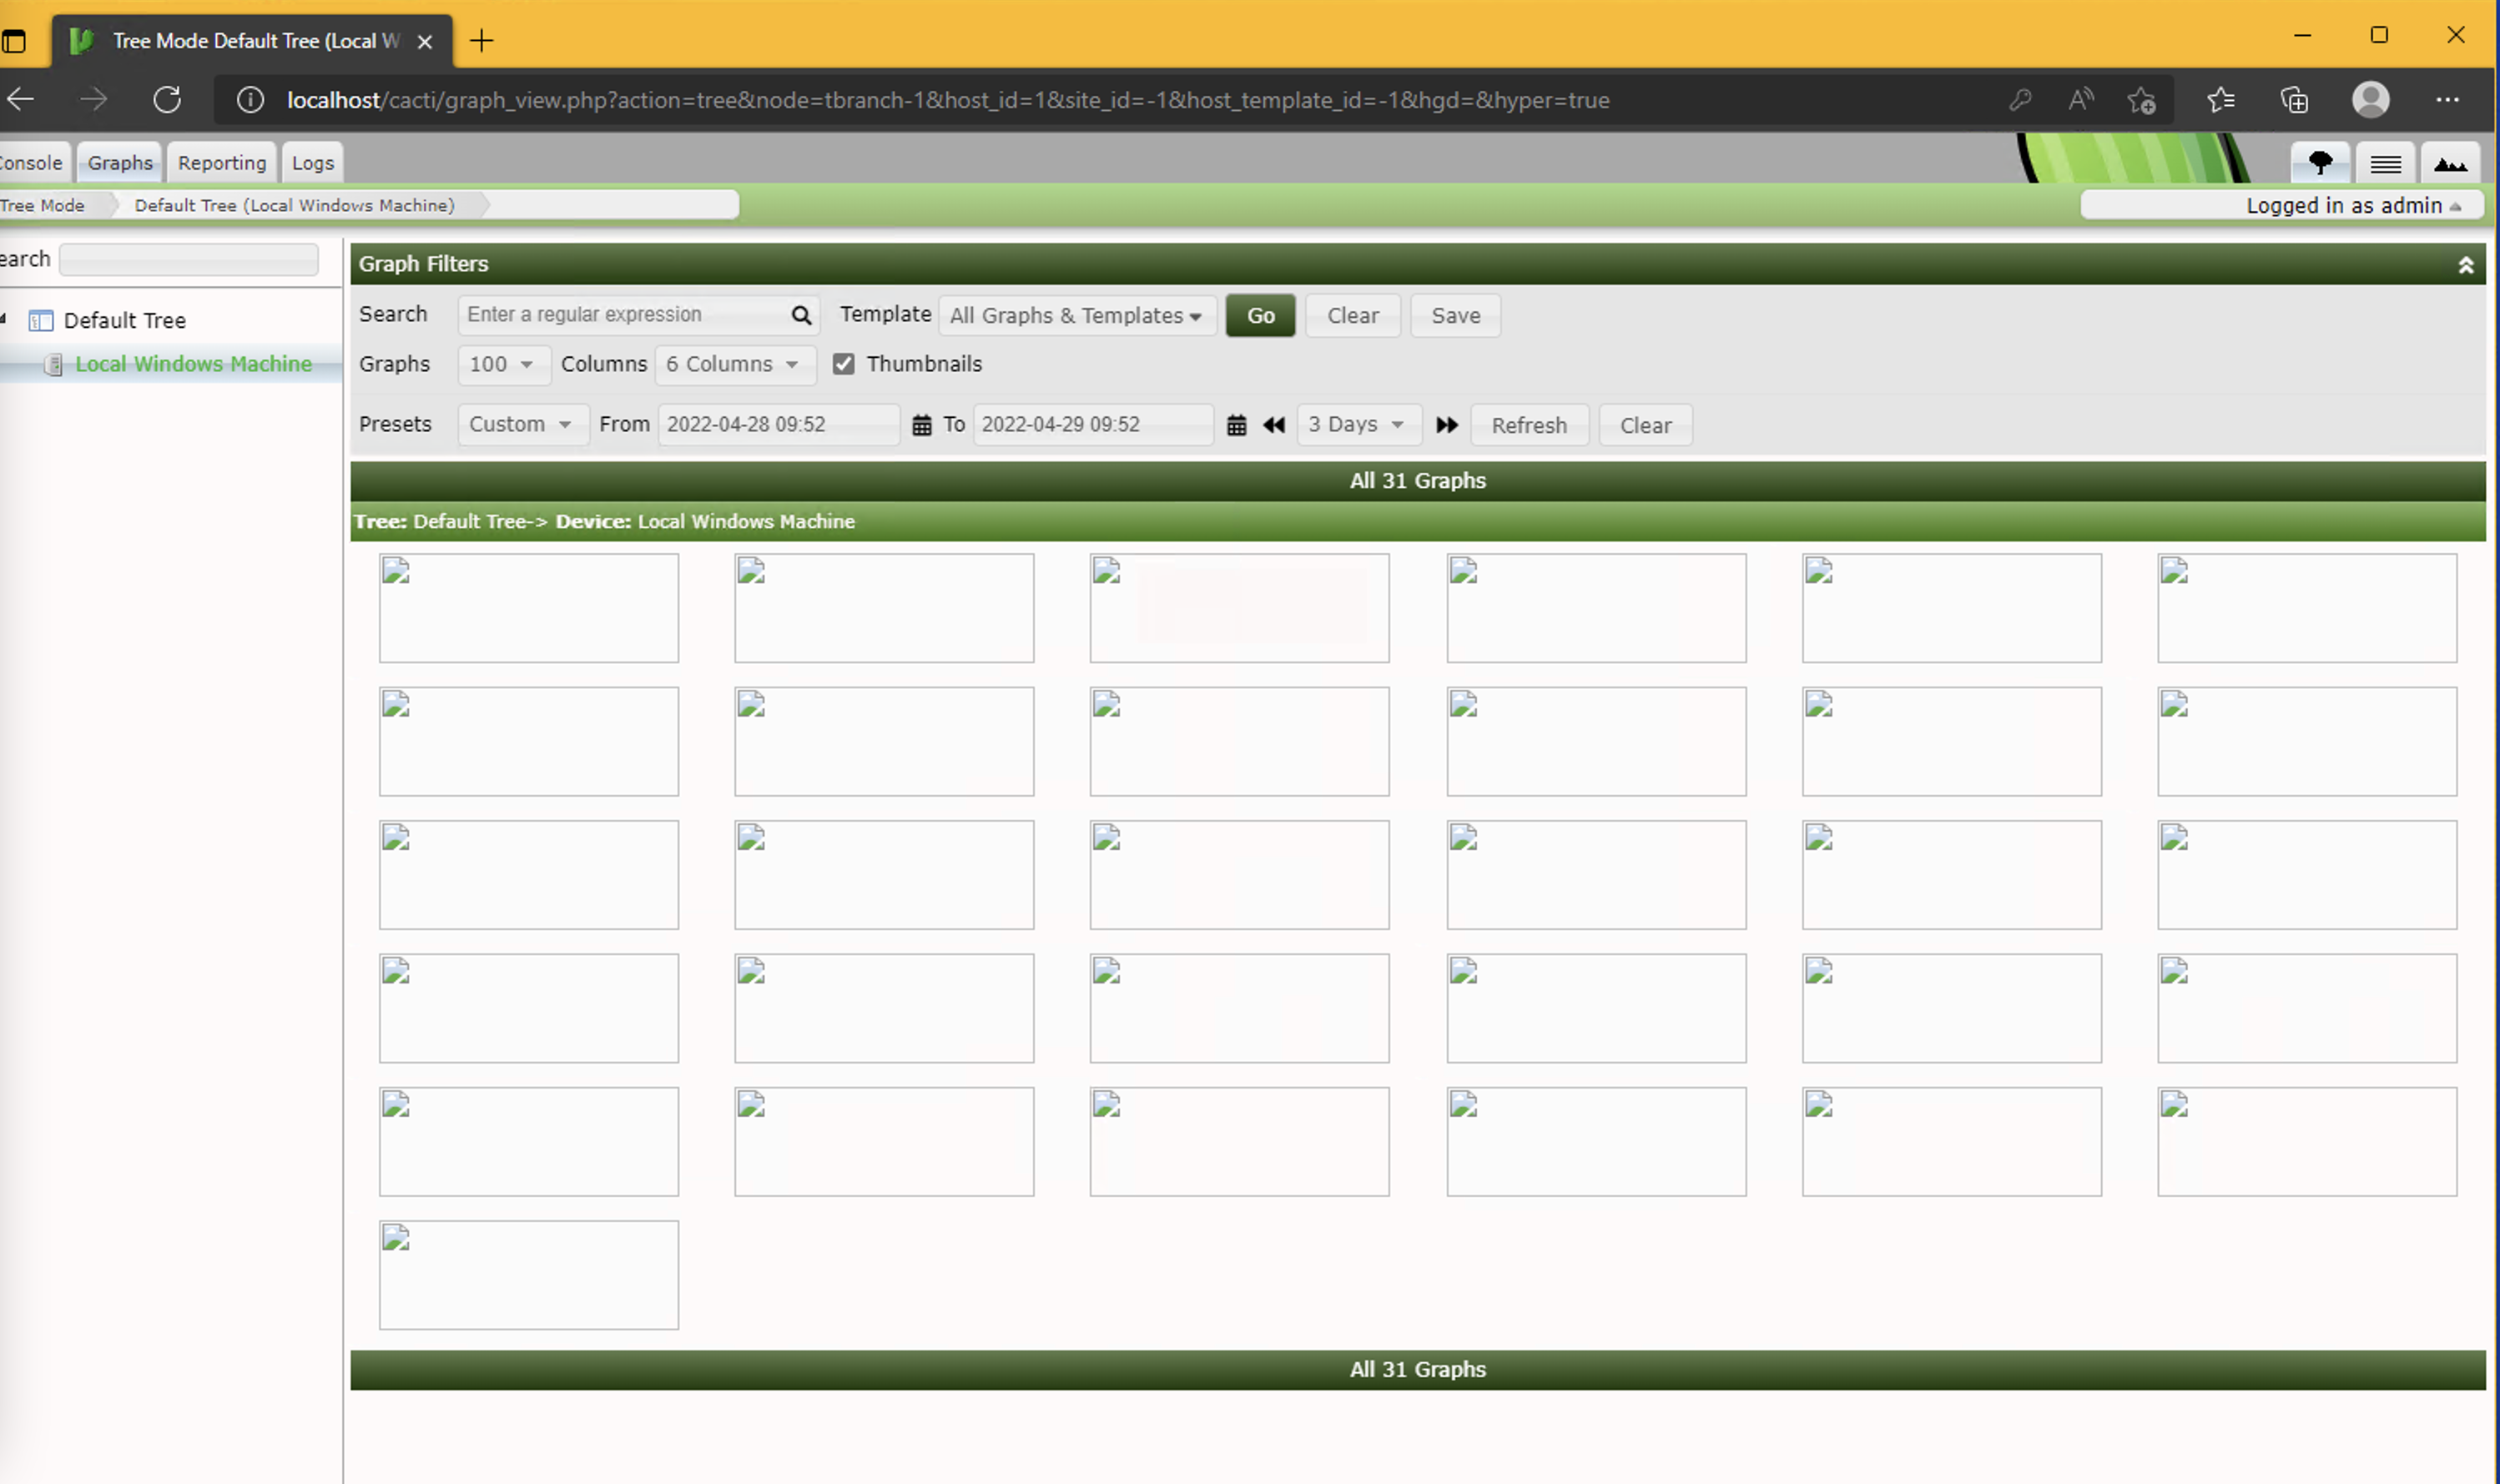Go back using browser back arrow
Screen dimensions: 2500x1484
pyautogui.click(x=21, y=99)
